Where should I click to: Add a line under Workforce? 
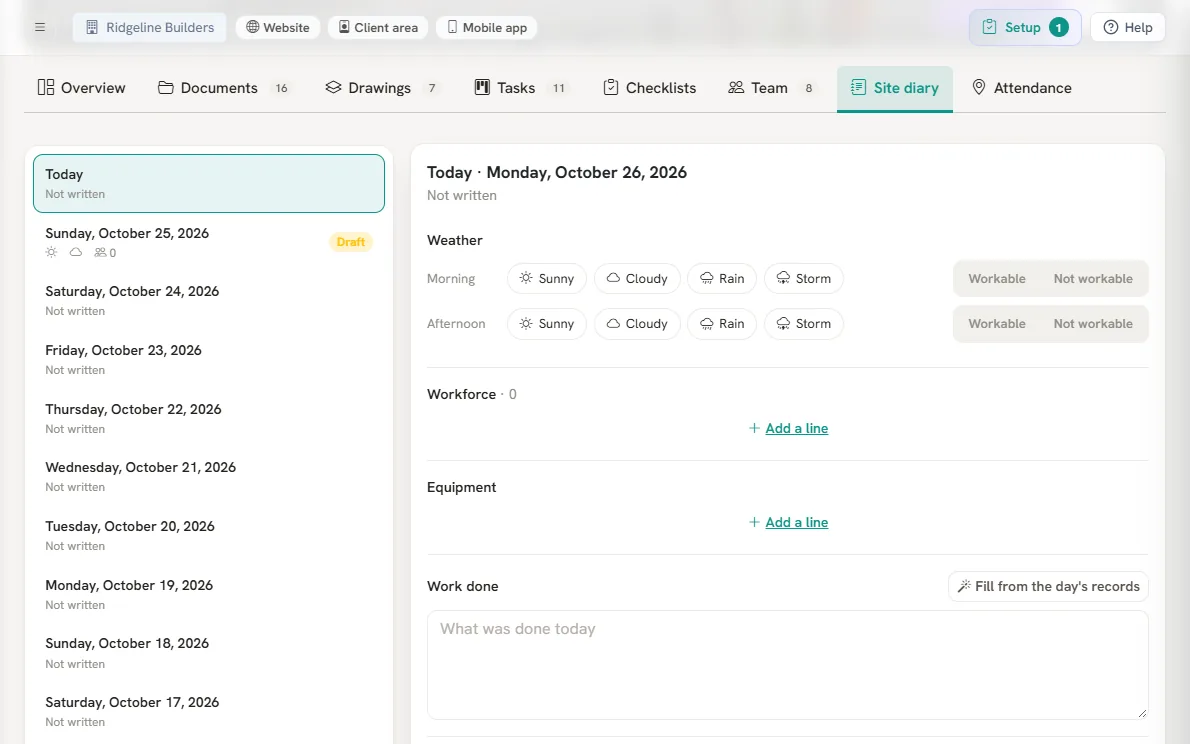788,428
